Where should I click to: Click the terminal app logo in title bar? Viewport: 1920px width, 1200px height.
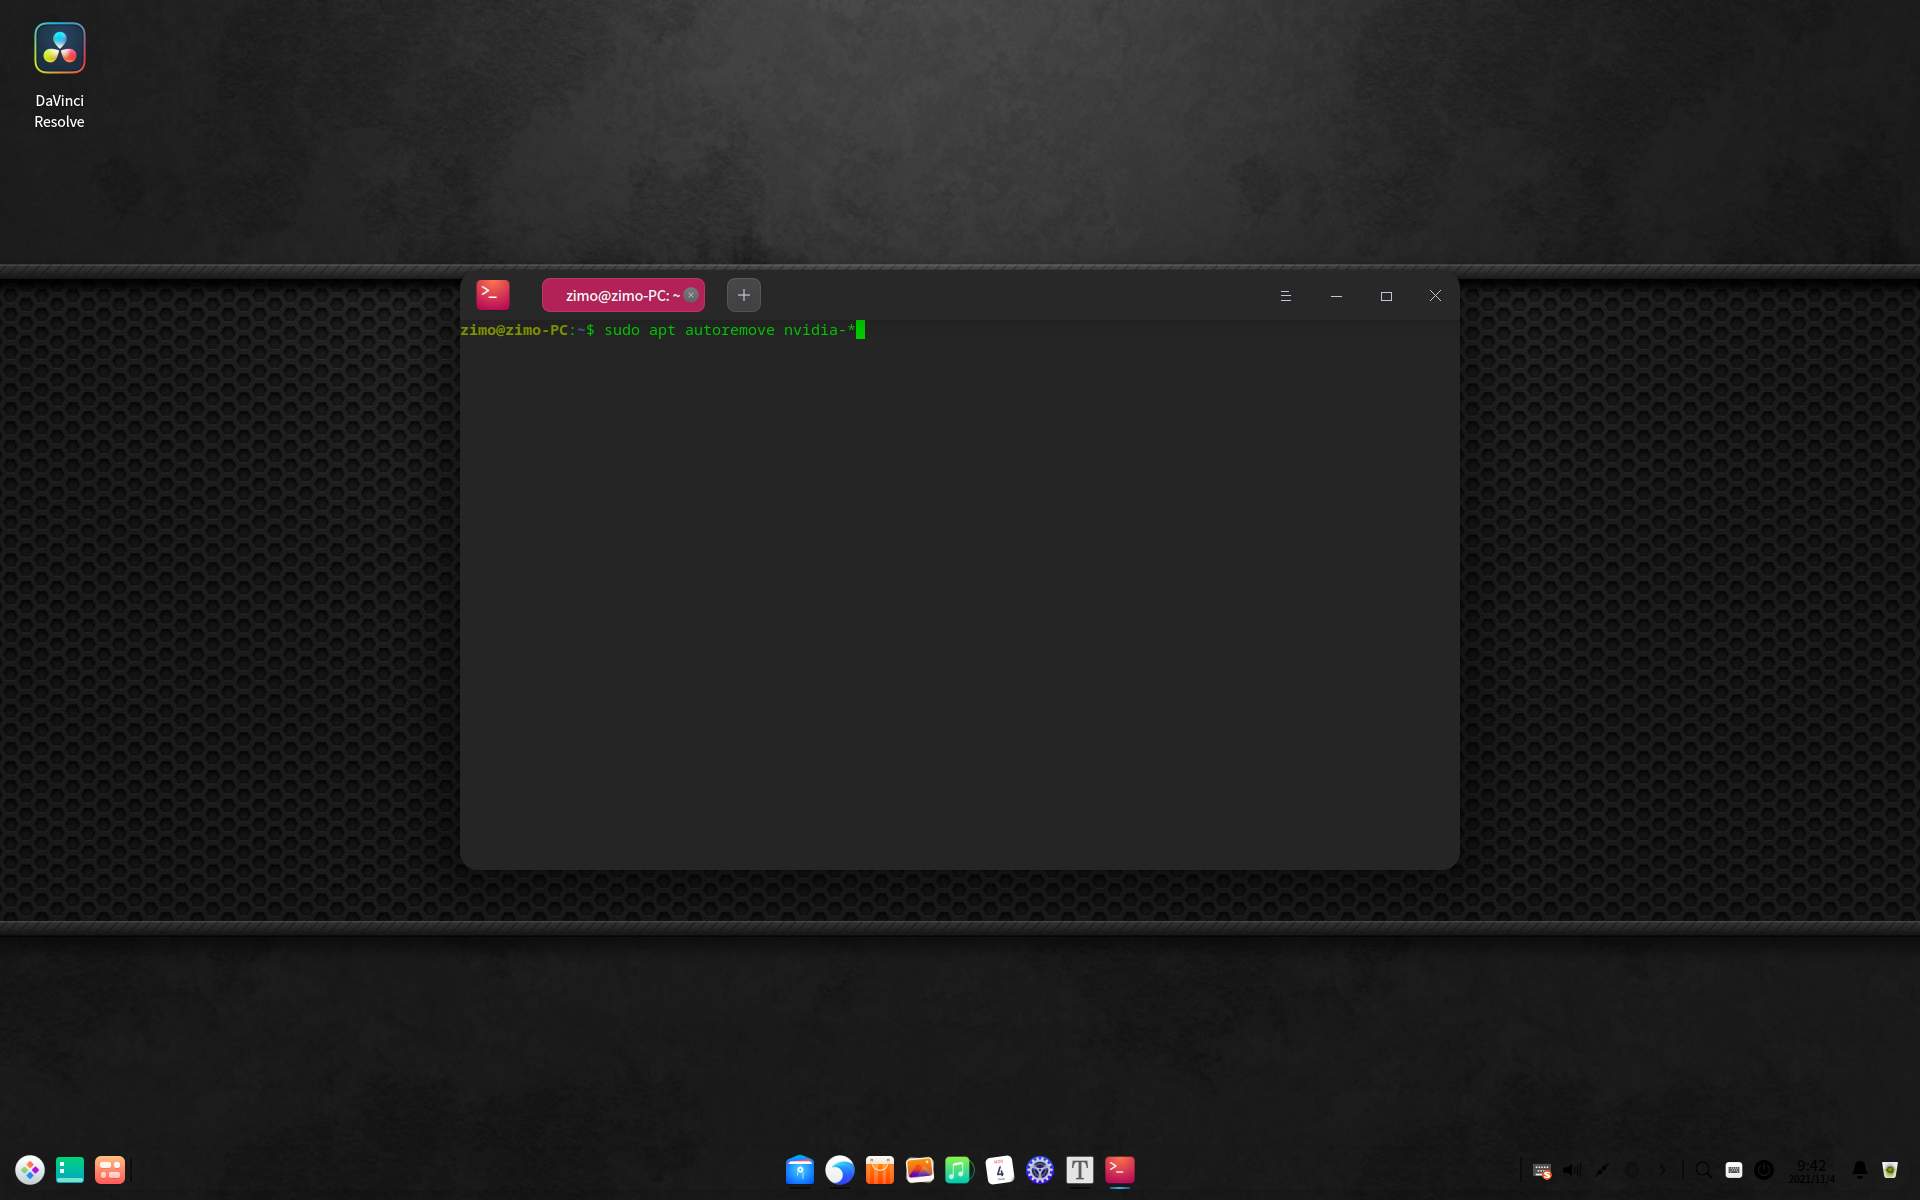pos(493,295)
